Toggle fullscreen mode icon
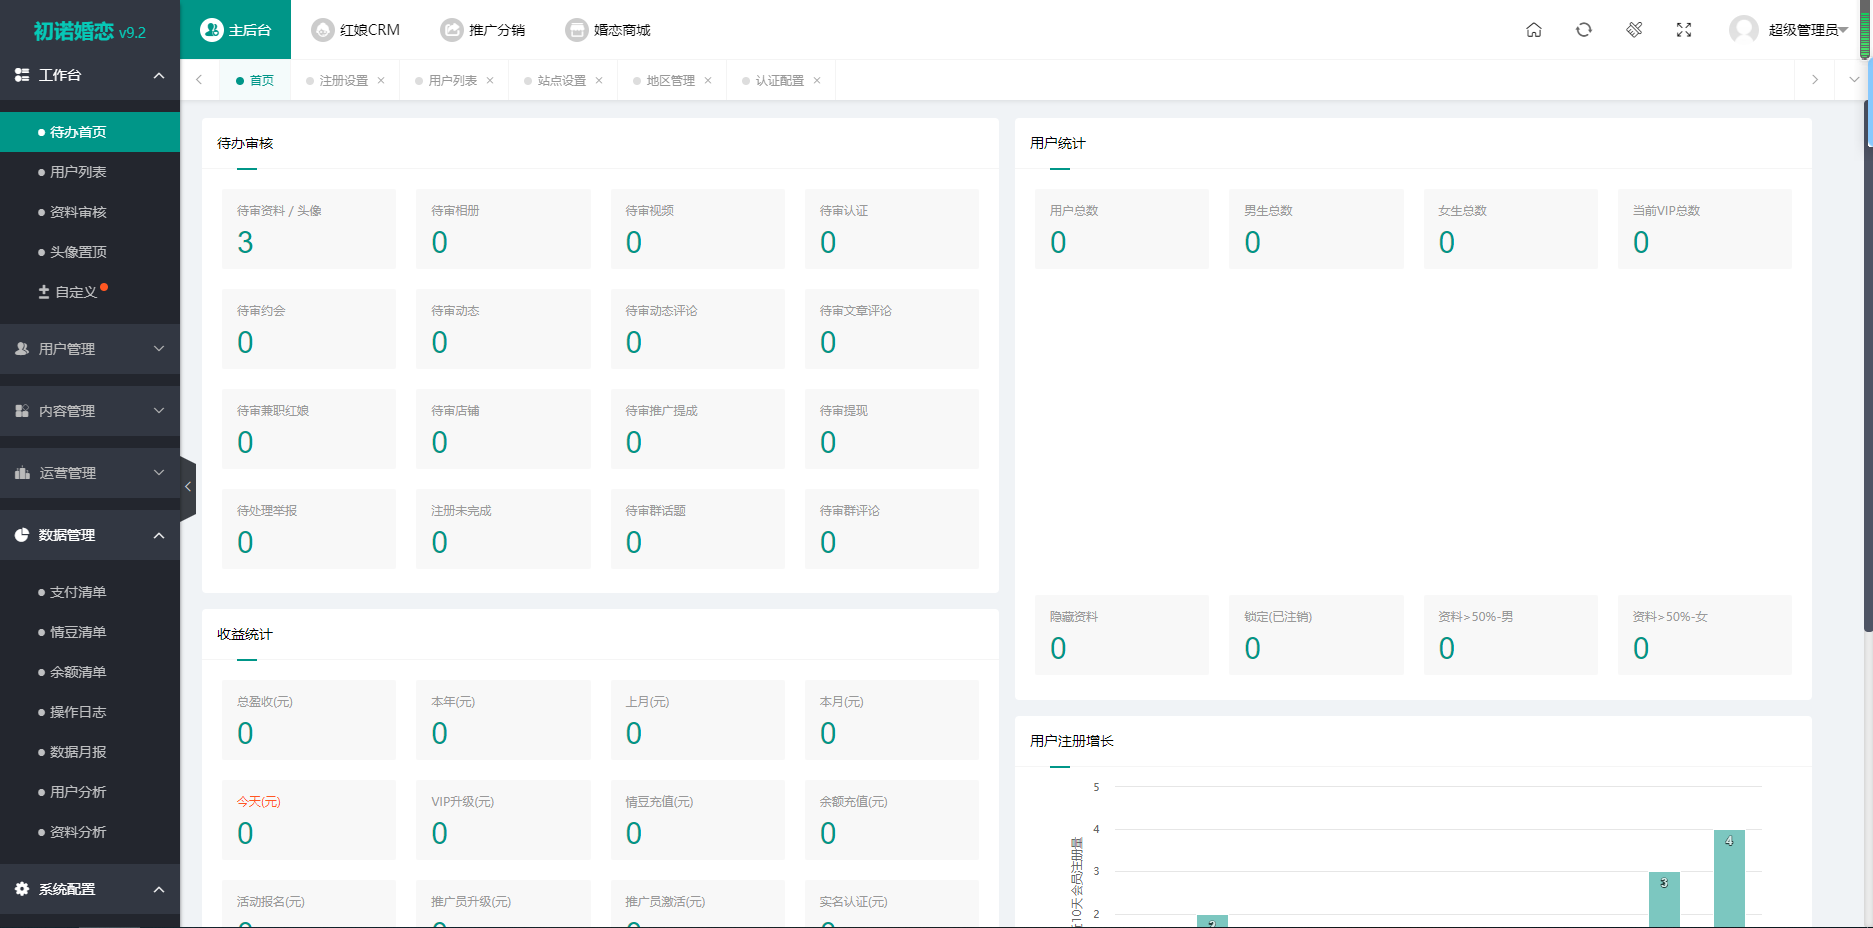Image resolution: width=1873 pixels, height=928 pixels. pos(1684,30)
